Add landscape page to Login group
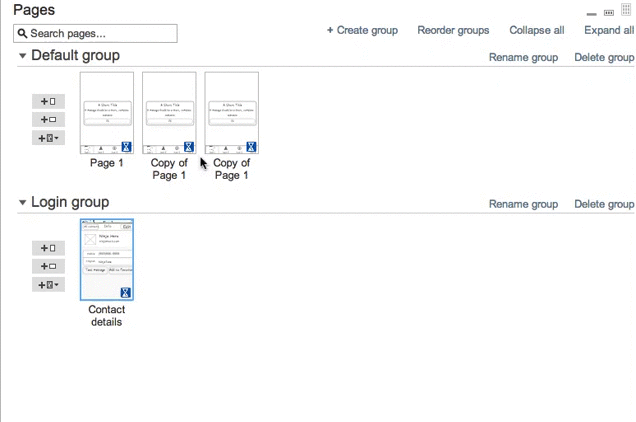636x422 pixels. 48,266
